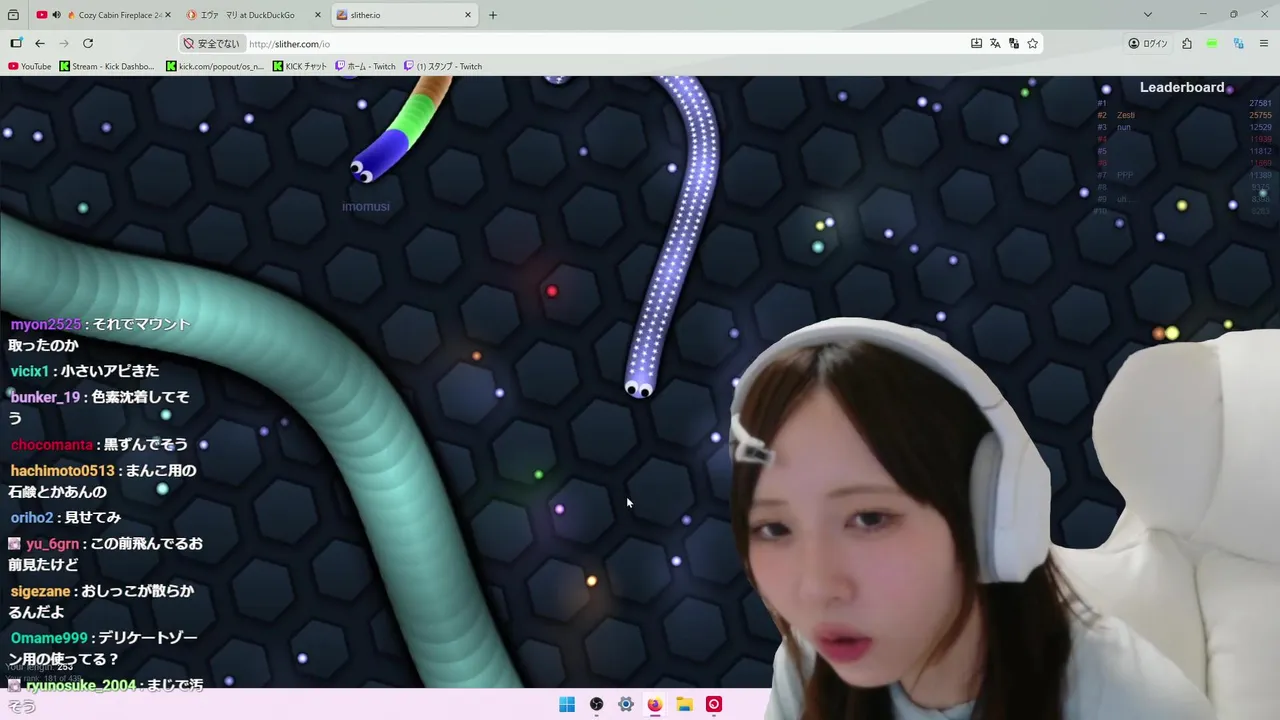Image resolution: width=1280 pixels, height=720 pixels.
Task: Open the KICK チャット bookmark
Action: pyautogui.click(x=300, y=66)
